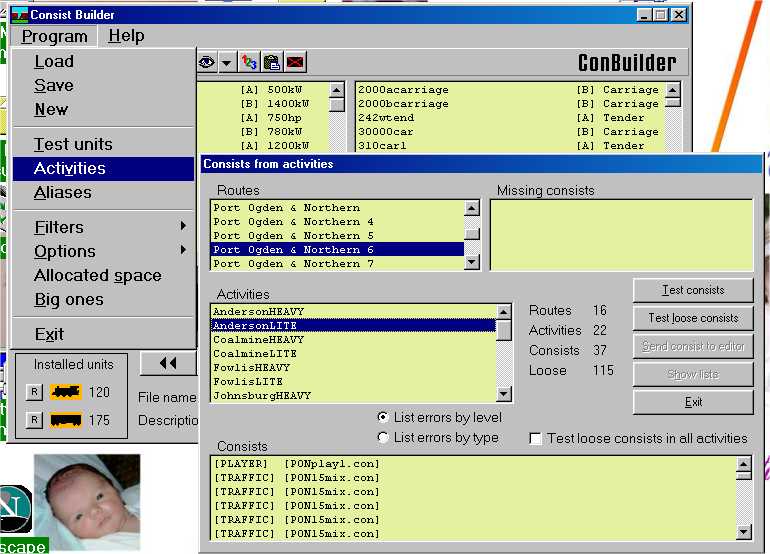Open the dropdown arrow next to eye icon
The height and width of the screenshot is (554, 770).
pyautogui.click(x=226, y=62)
